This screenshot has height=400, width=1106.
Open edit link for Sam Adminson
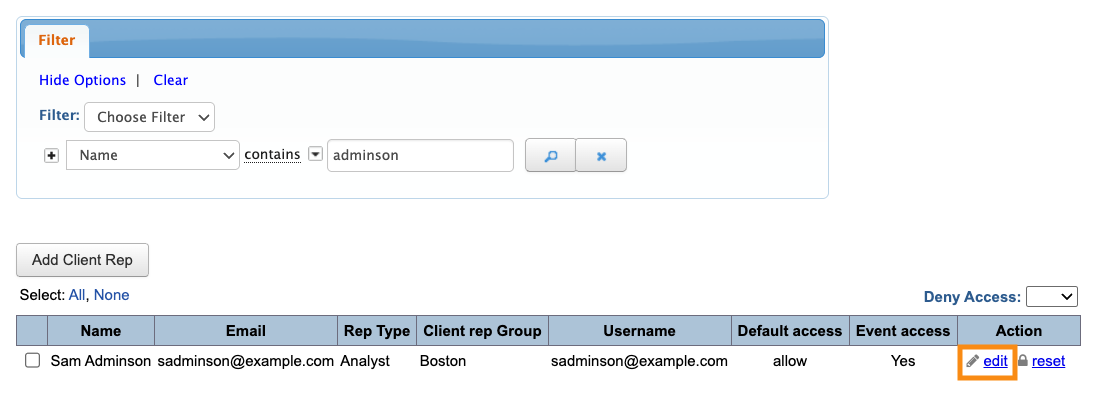coord(995,361)
